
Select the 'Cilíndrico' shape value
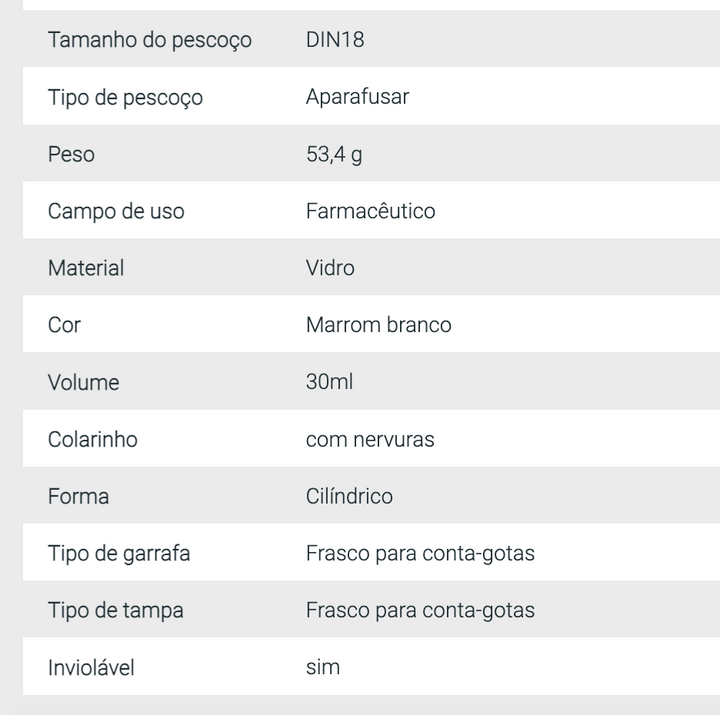(349, 497)
